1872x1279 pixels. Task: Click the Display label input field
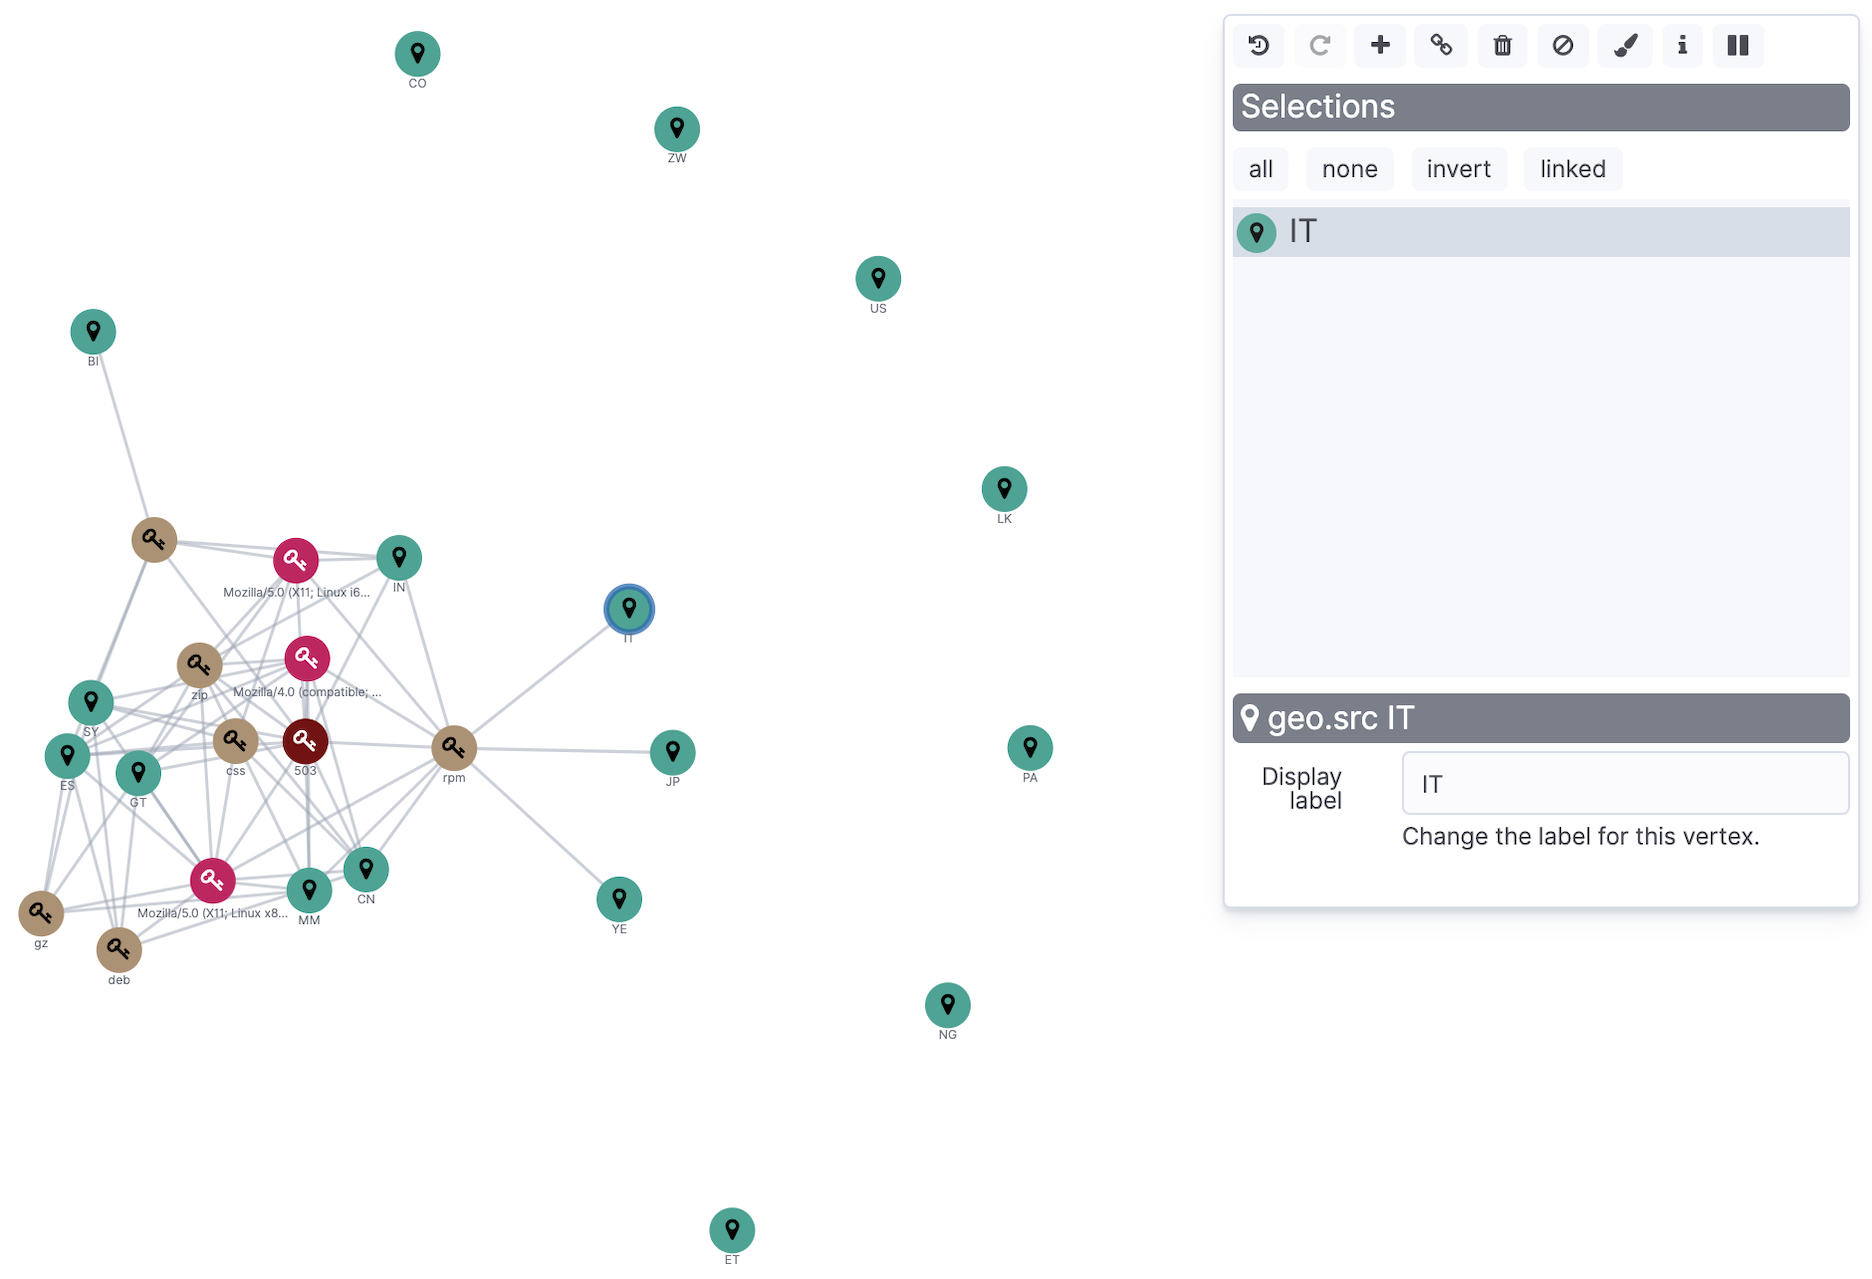1626,783
